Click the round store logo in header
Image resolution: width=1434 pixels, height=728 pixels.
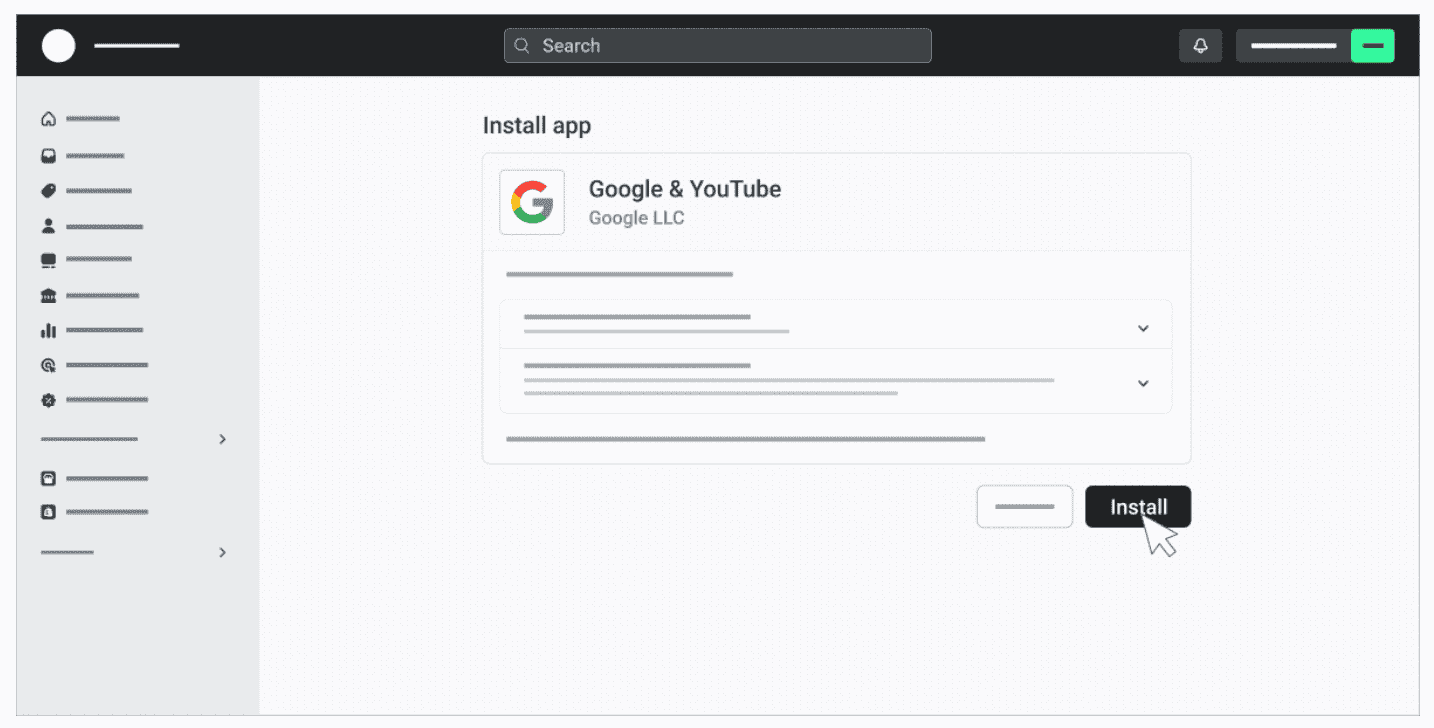[x=59, y=45]
